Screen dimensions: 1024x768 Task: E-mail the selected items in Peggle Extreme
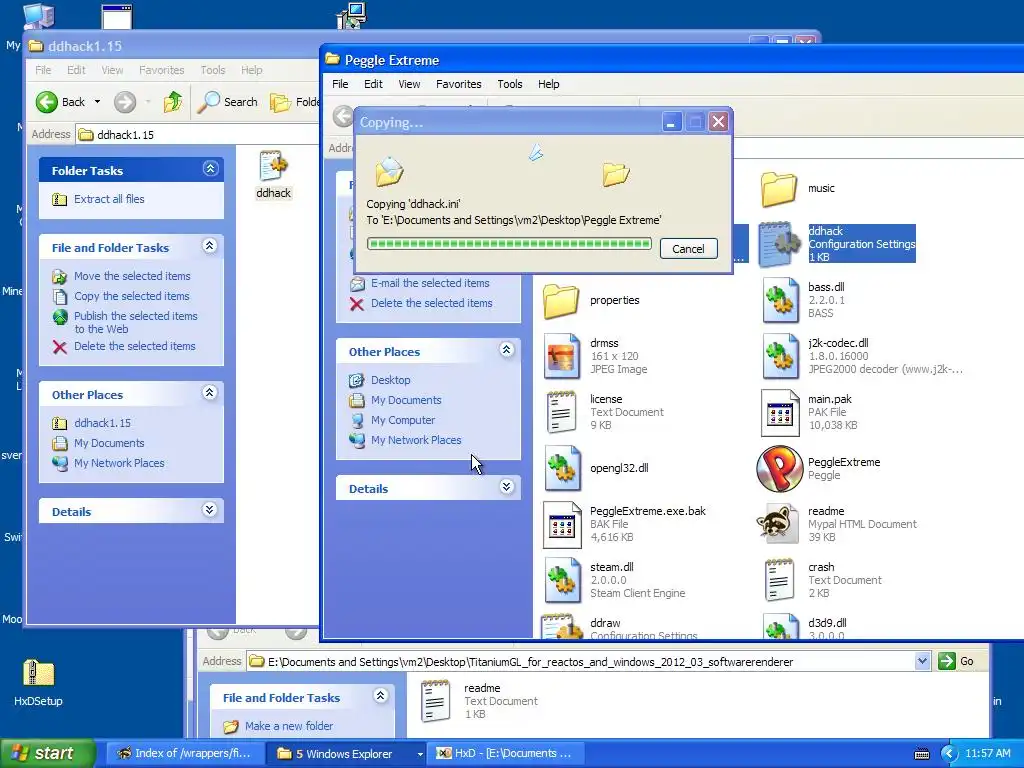pos(430,283)
